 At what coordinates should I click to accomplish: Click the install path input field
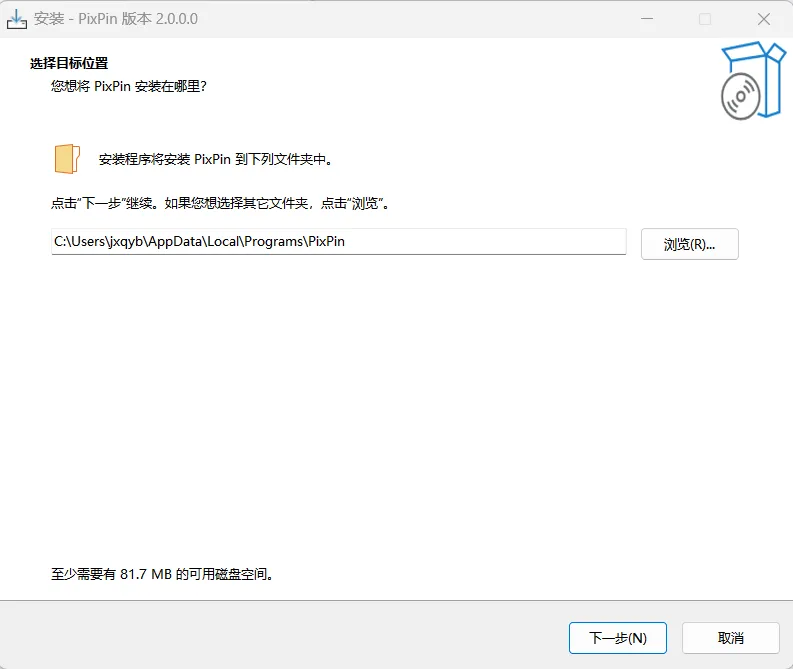[339, 242]
